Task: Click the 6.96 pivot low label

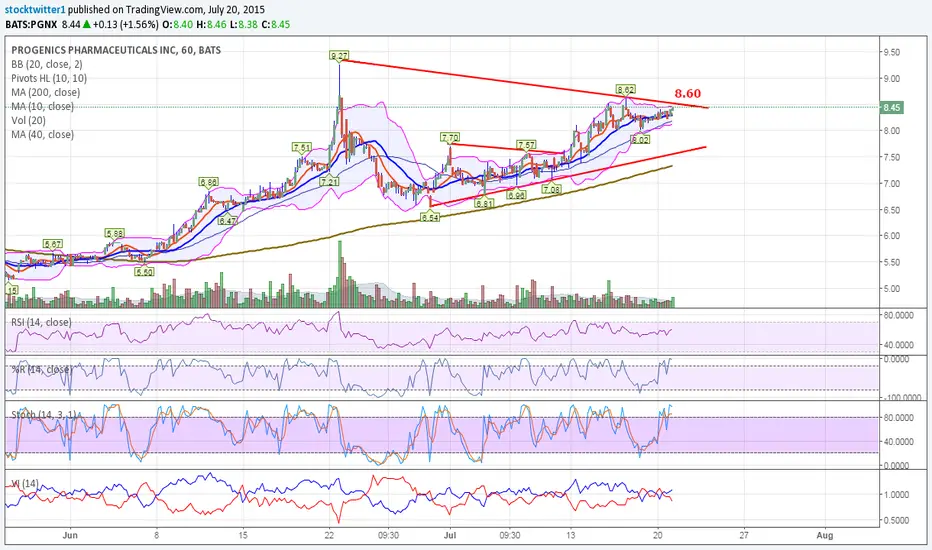Action: pyautogui.click(x=516, y=196)
